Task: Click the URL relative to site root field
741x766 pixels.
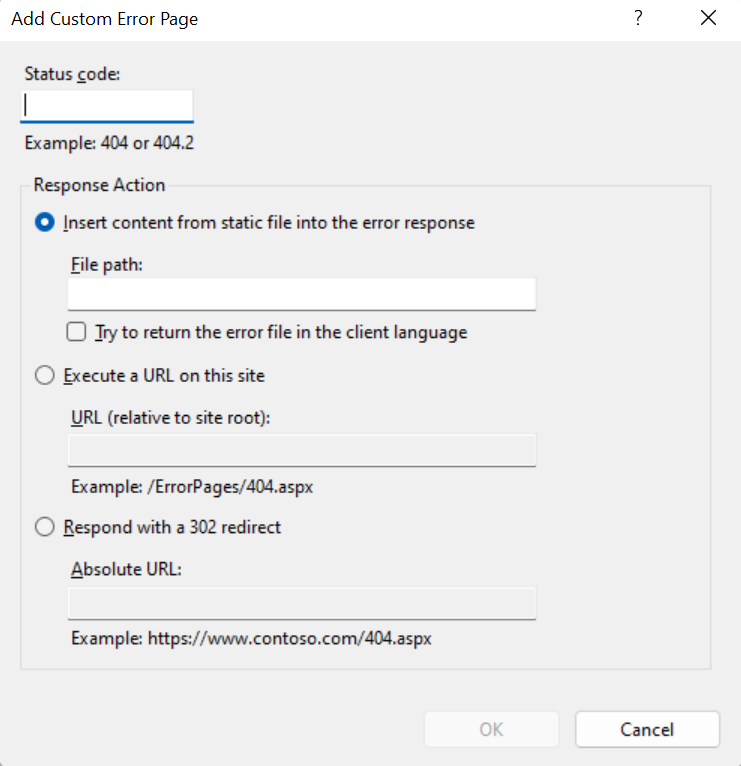Action: [301, 450]
